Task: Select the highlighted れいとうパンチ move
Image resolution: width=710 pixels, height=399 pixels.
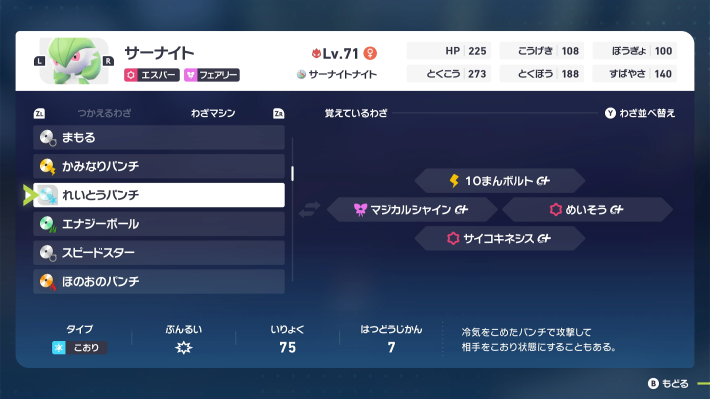Action: (x=159, y=195)
